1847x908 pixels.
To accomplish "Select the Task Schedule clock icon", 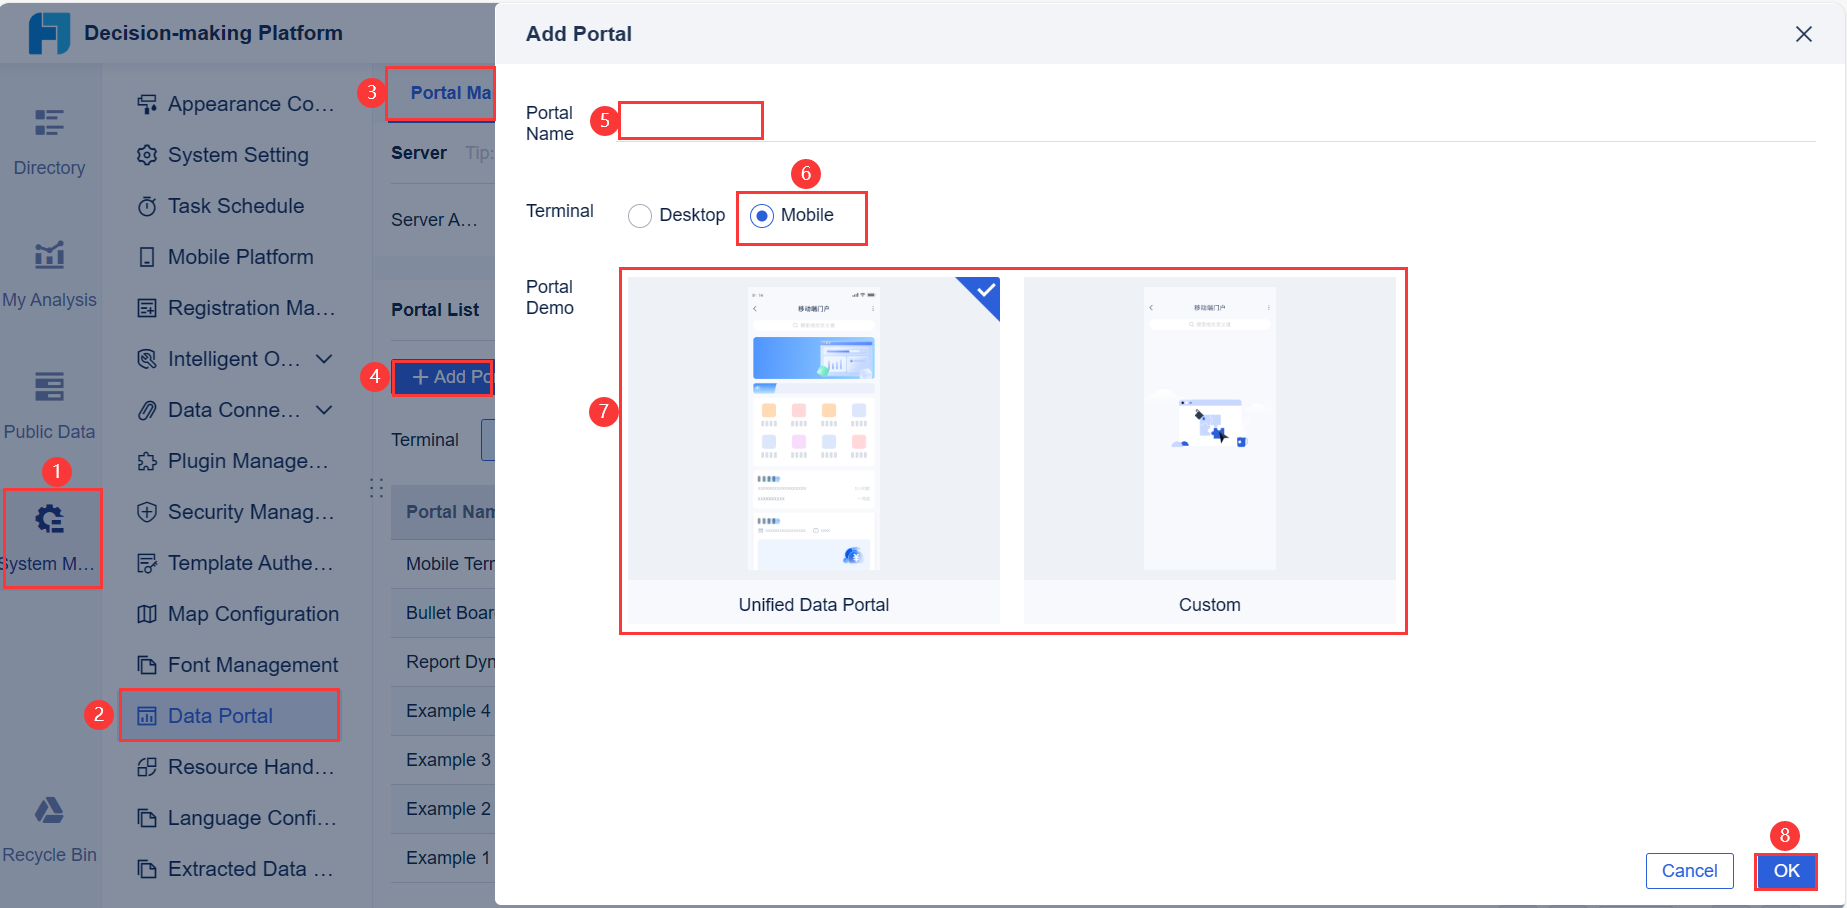I will coord(146,206).
